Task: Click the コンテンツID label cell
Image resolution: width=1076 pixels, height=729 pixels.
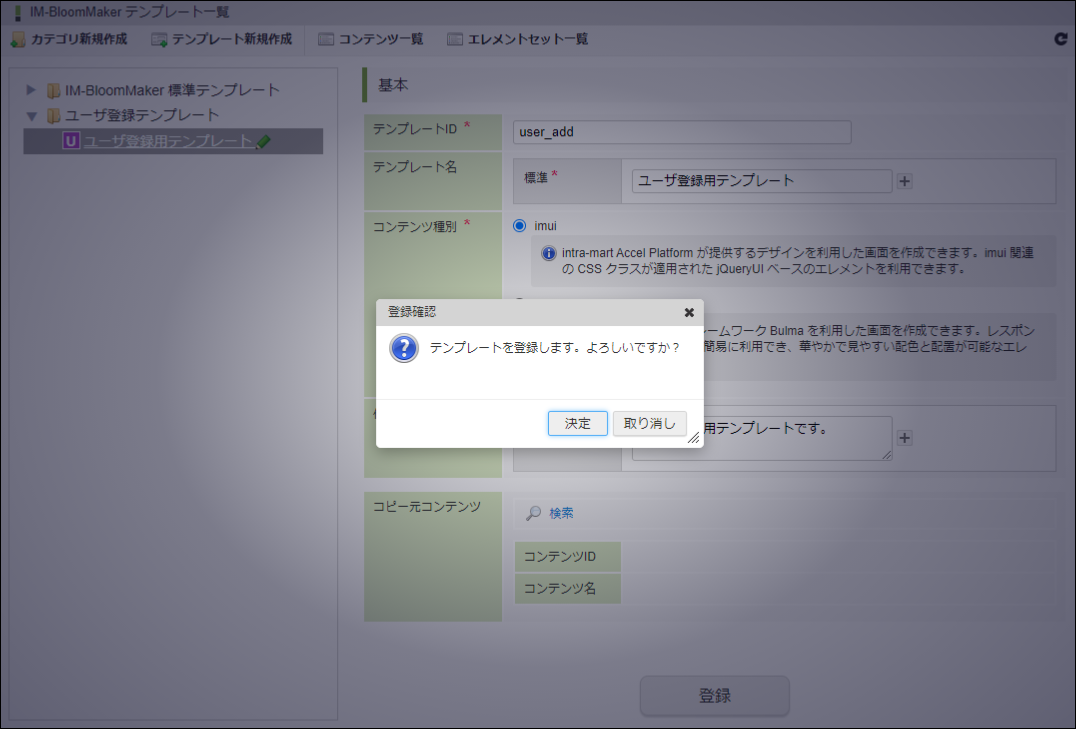Action: point(568,557)
